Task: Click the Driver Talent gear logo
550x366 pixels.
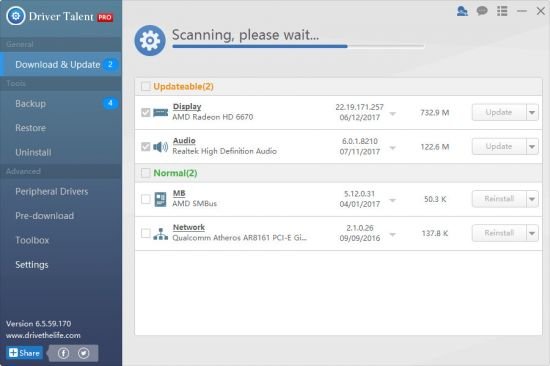Action: pyautogui.click(x=15, y=16)
